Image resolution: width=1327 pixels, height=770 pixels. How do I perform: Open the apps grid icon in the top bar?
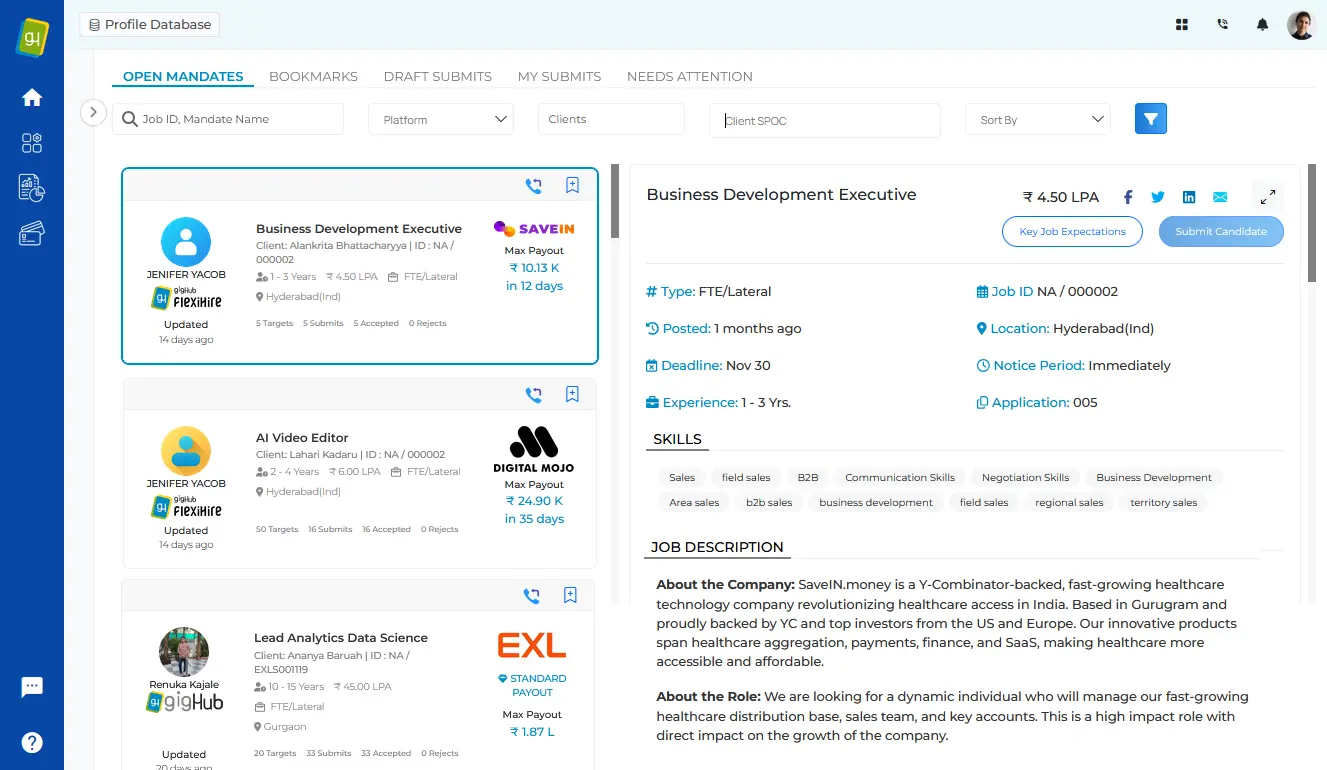pos(1182,25)
